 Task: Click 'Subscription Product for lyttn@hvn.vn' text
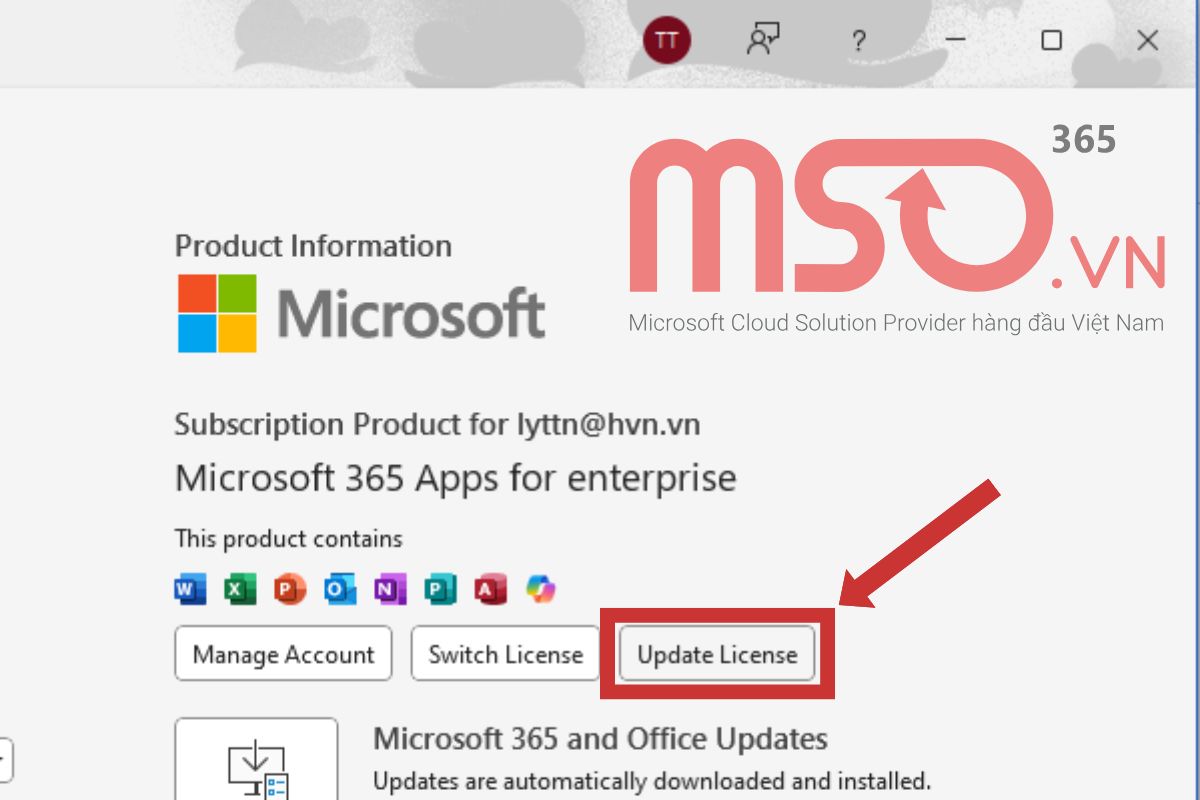point(437,425)
